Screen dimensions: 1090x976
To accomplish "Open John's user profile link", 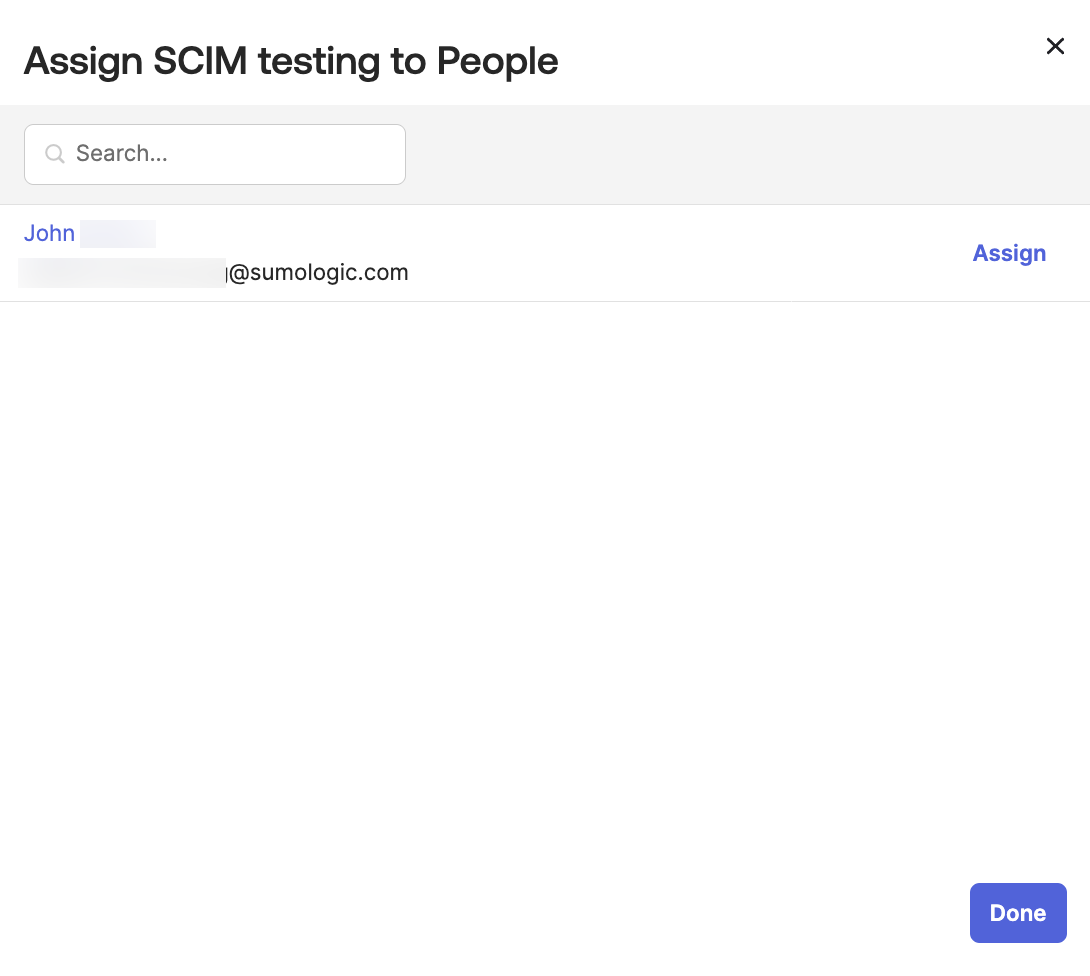I will click(x=49, y=233).
